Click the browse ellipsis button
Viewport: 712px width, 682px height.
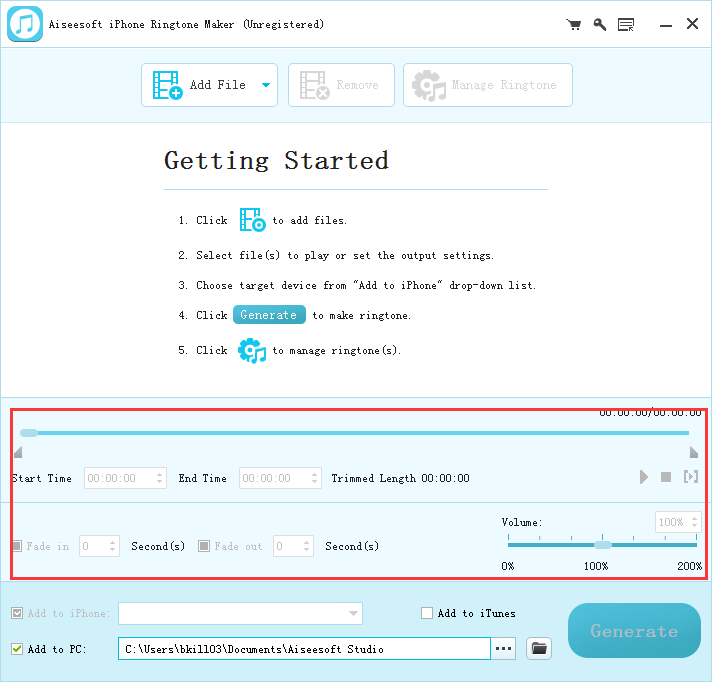click(503, 649)
